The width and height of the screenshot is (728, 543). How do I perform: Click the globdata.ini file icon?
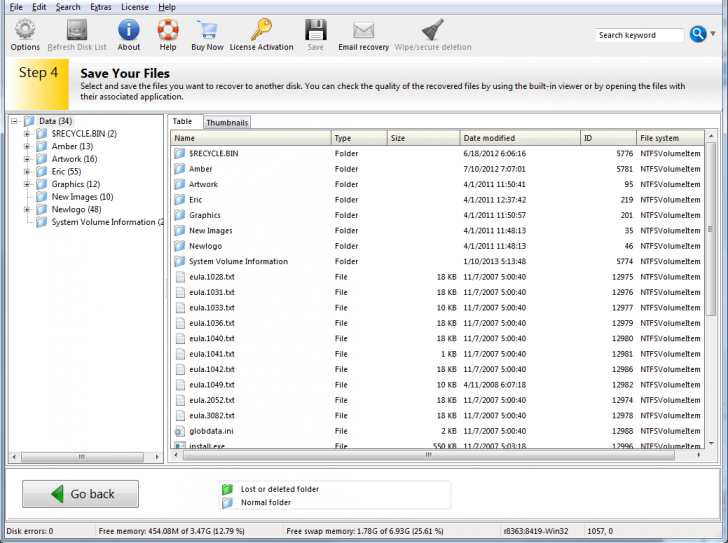click(180, 431)
